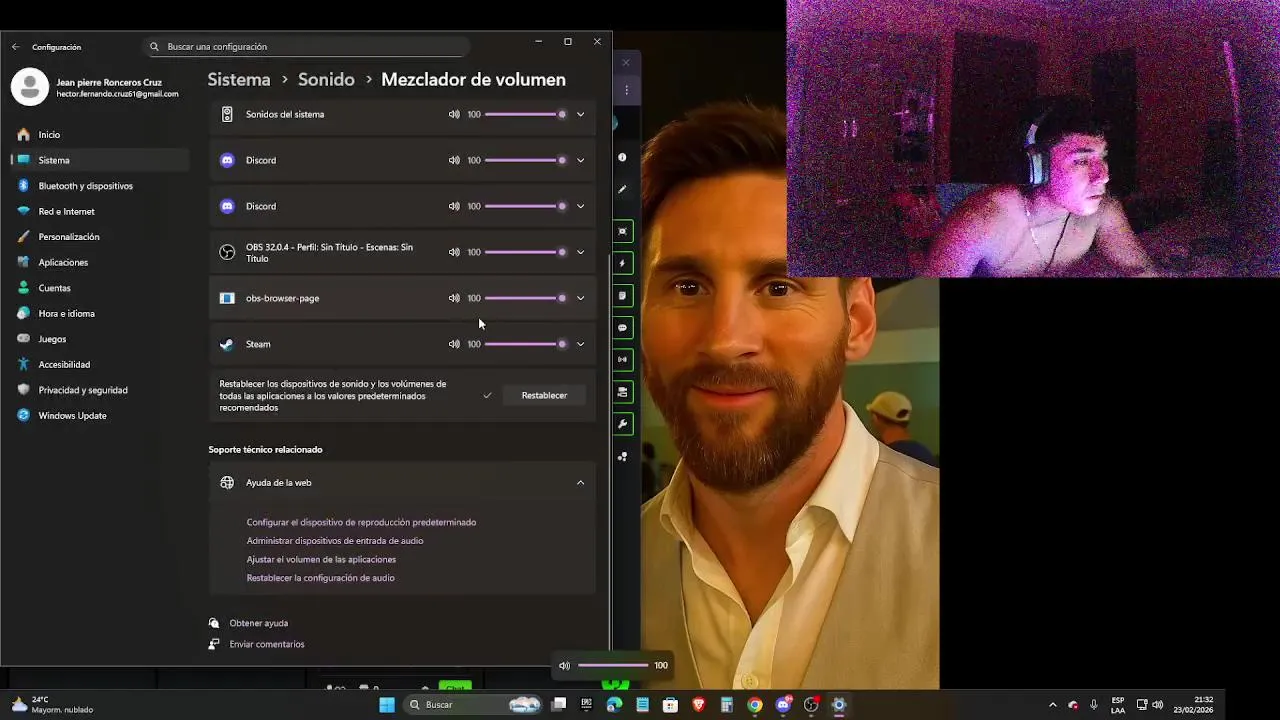Click the Discord icon in first Discord row

(x=227, y=160)
